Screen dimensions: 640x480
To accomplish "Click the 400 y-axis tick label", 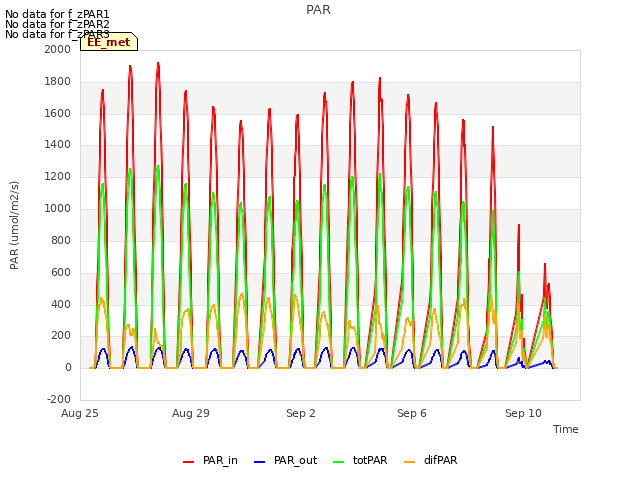I will (x=61, y=304).
